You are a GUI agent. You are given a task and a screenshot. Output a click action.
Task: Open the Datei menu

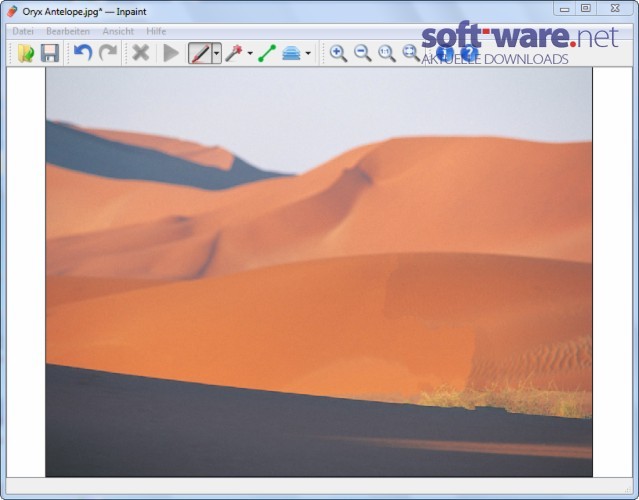tap(23, 31)
